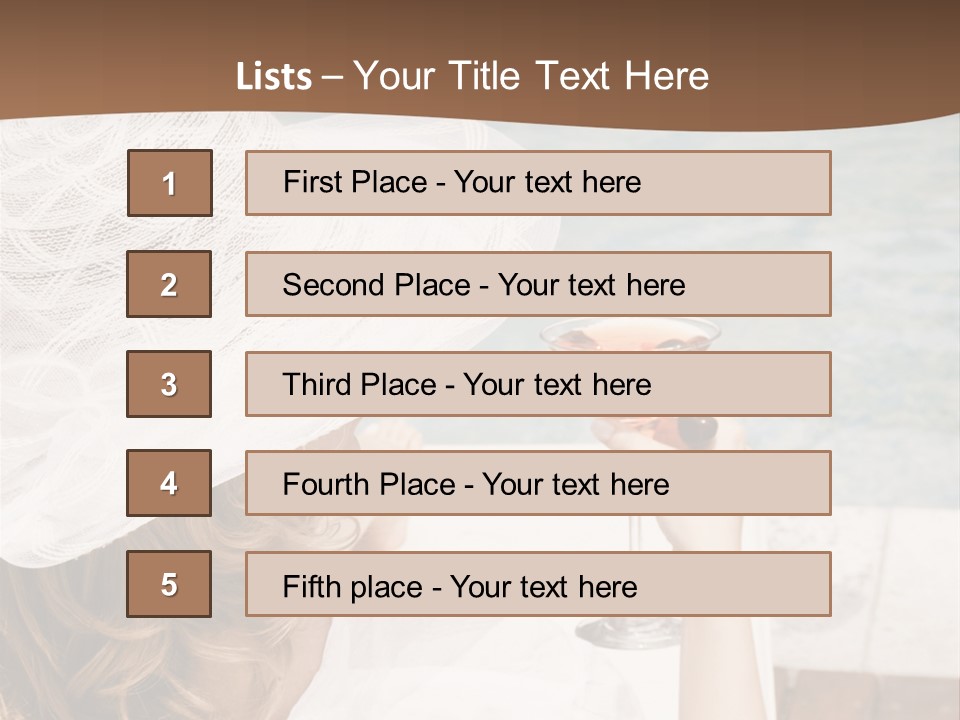Select the Third Place text bar

538,384
